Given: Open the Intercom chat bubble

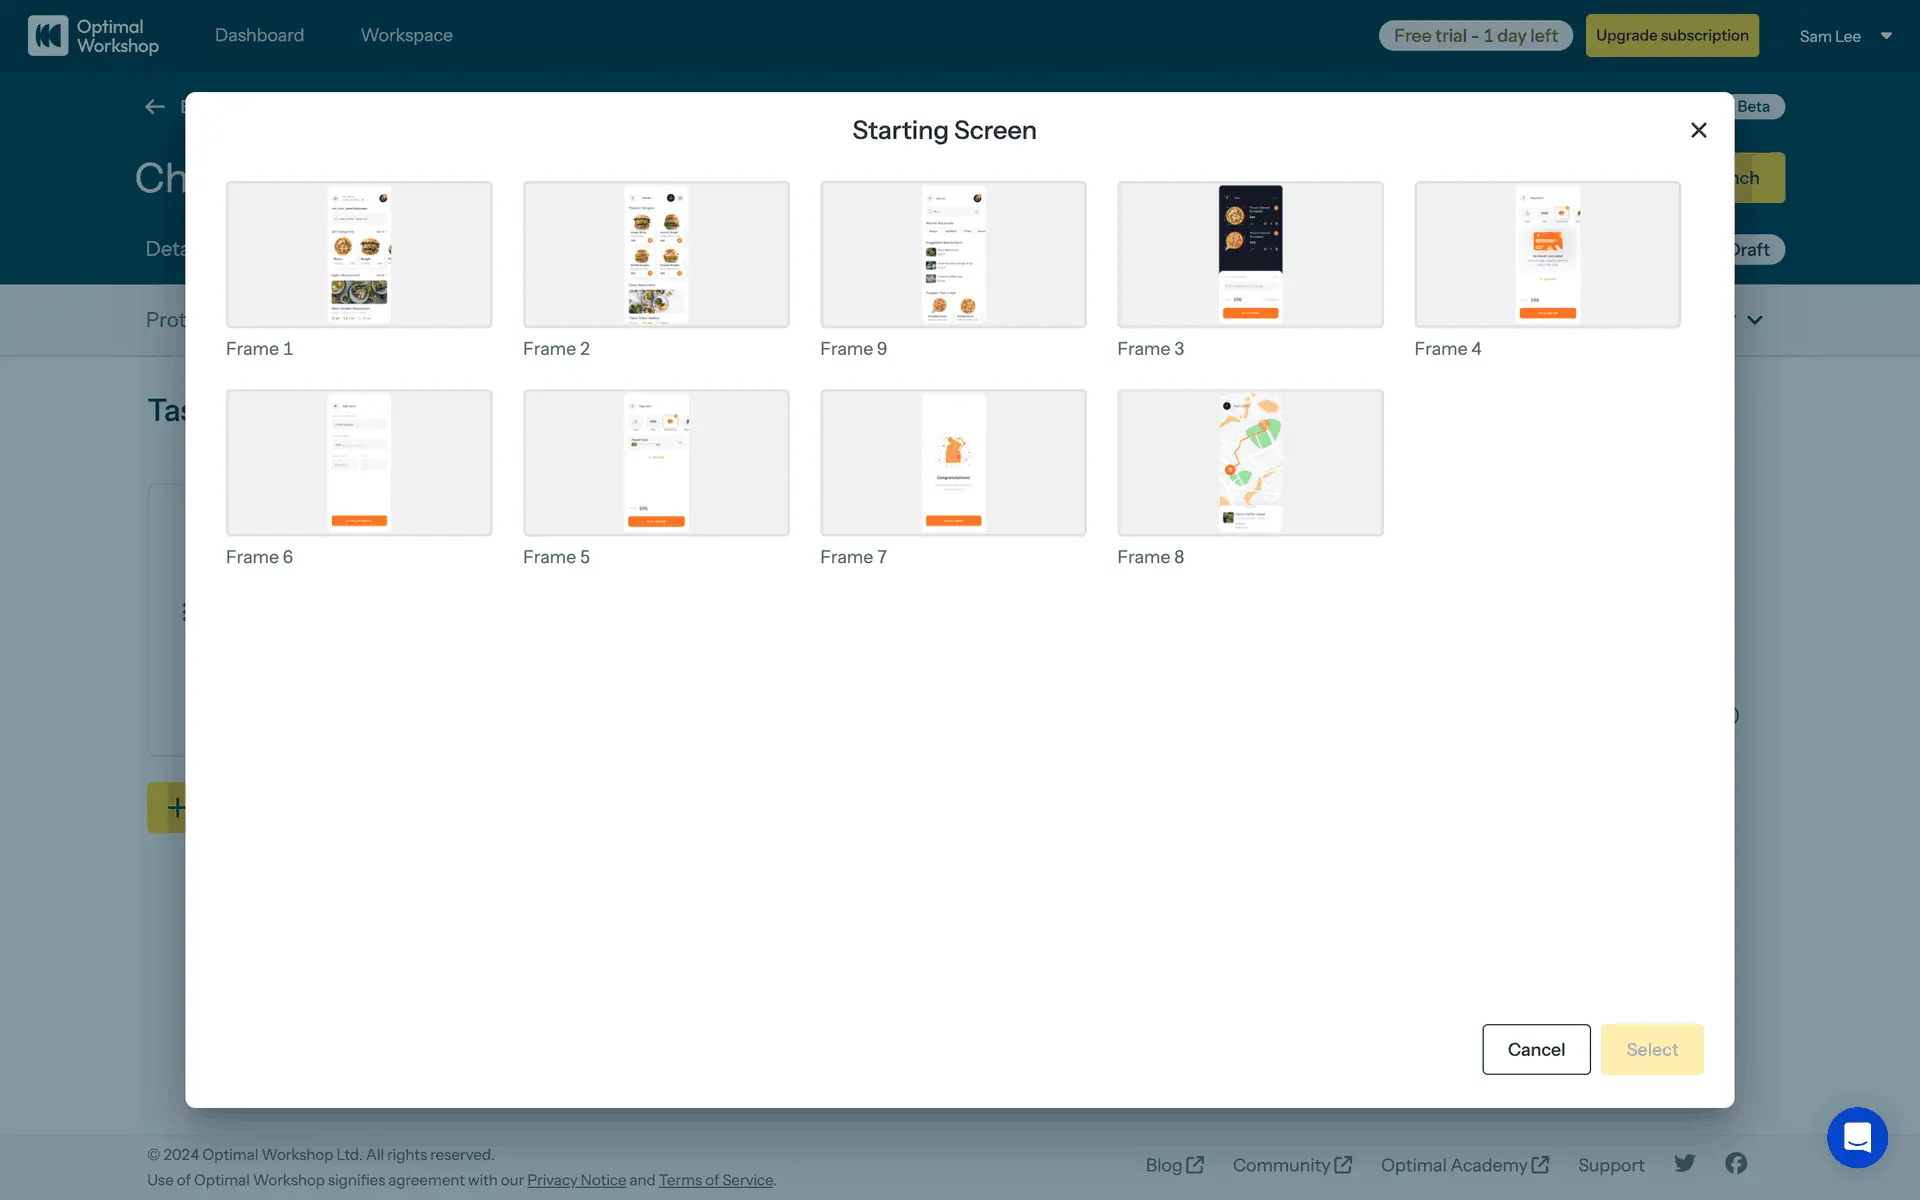Looking at the screenshot, I should coord(1857,1137).
